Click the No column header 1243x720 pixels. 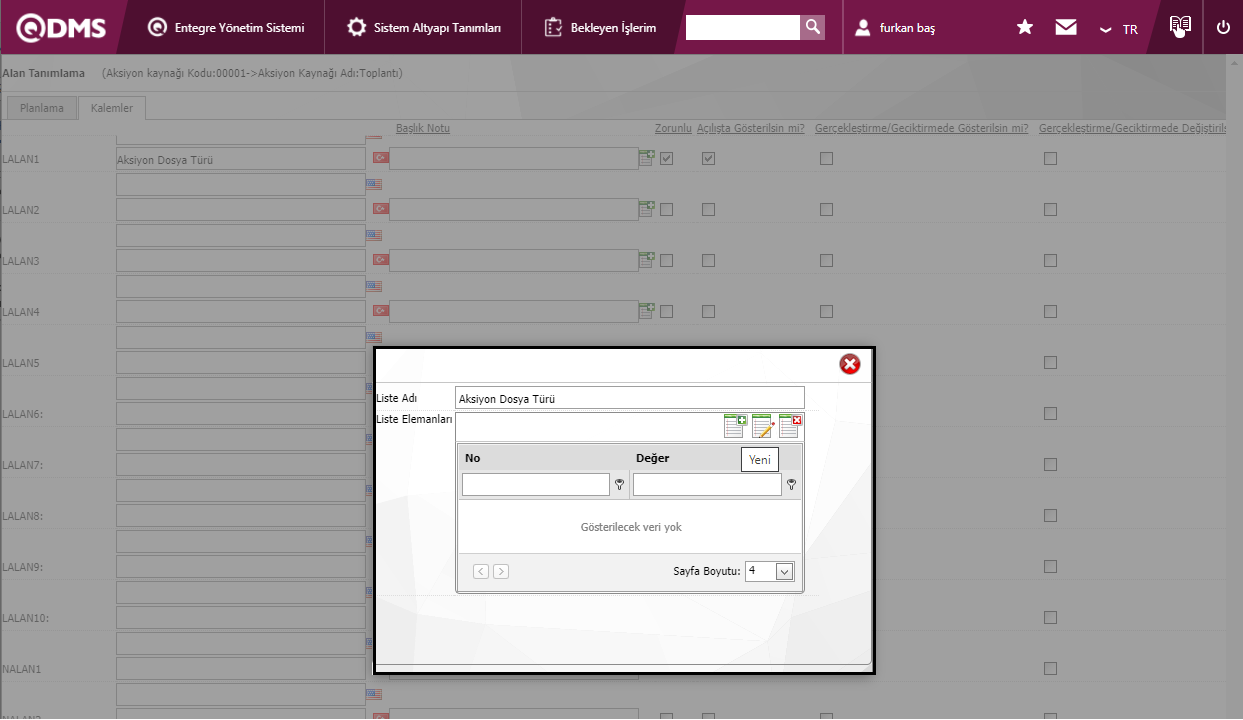[x=473, y=458]
